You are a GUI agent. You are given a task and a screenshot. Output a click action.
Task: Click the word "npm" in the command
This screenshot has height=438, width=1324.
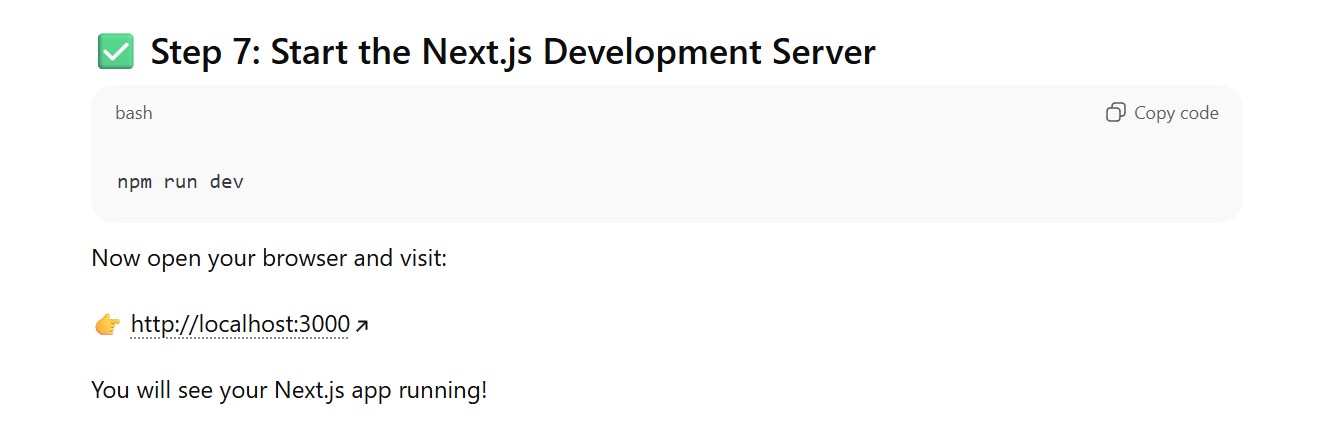134,182
